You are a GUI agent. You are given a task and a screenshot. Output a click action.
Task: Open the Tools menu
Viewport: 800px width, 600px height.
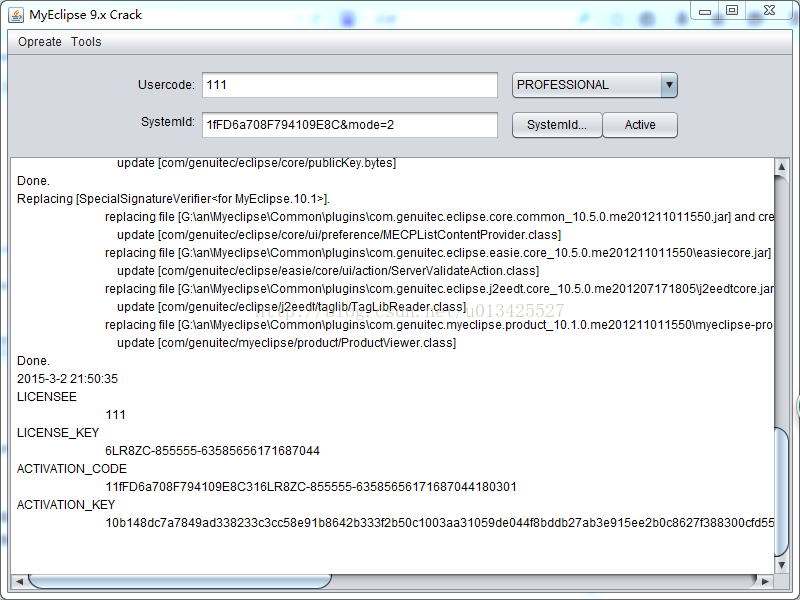(86, 42)
